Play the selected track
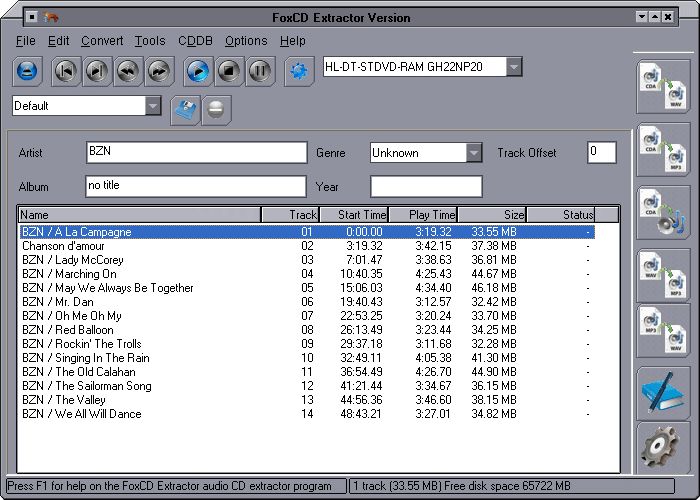Image resolution: width=700 pixels, height=500 pixels. coord(198,71)
